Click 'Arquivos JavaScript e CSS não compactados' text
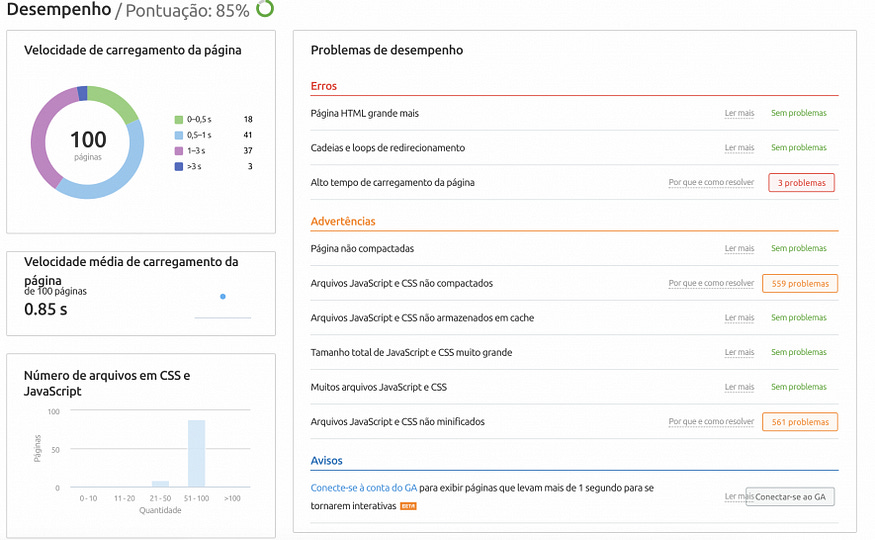Image resolution: width=875 pixels, height=540 pixels. 402,283
